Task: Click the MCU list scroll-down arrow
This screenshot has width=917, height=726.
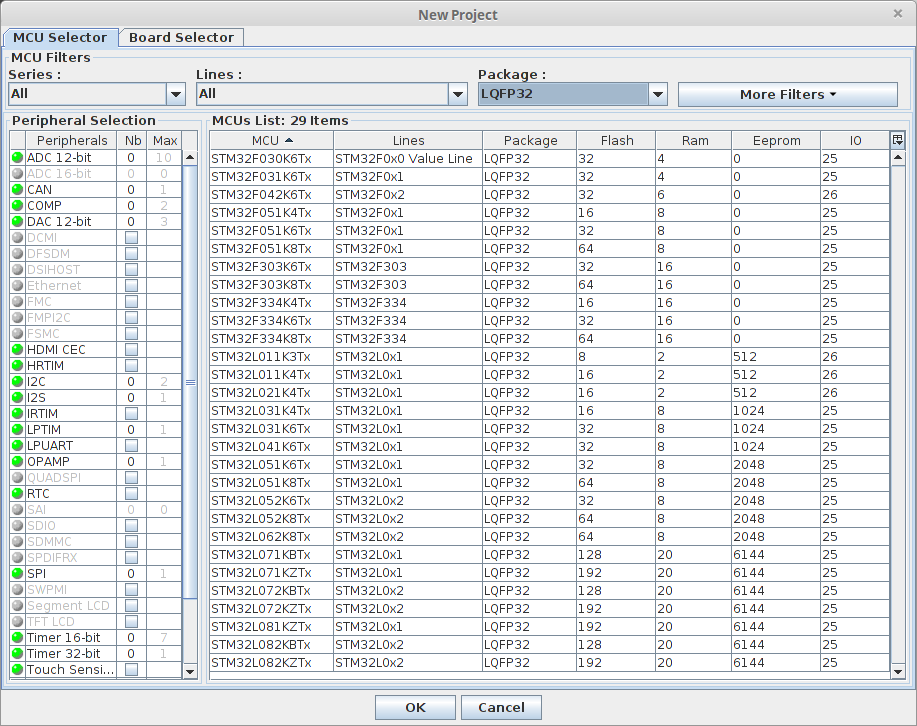Action: click(898, 672)
